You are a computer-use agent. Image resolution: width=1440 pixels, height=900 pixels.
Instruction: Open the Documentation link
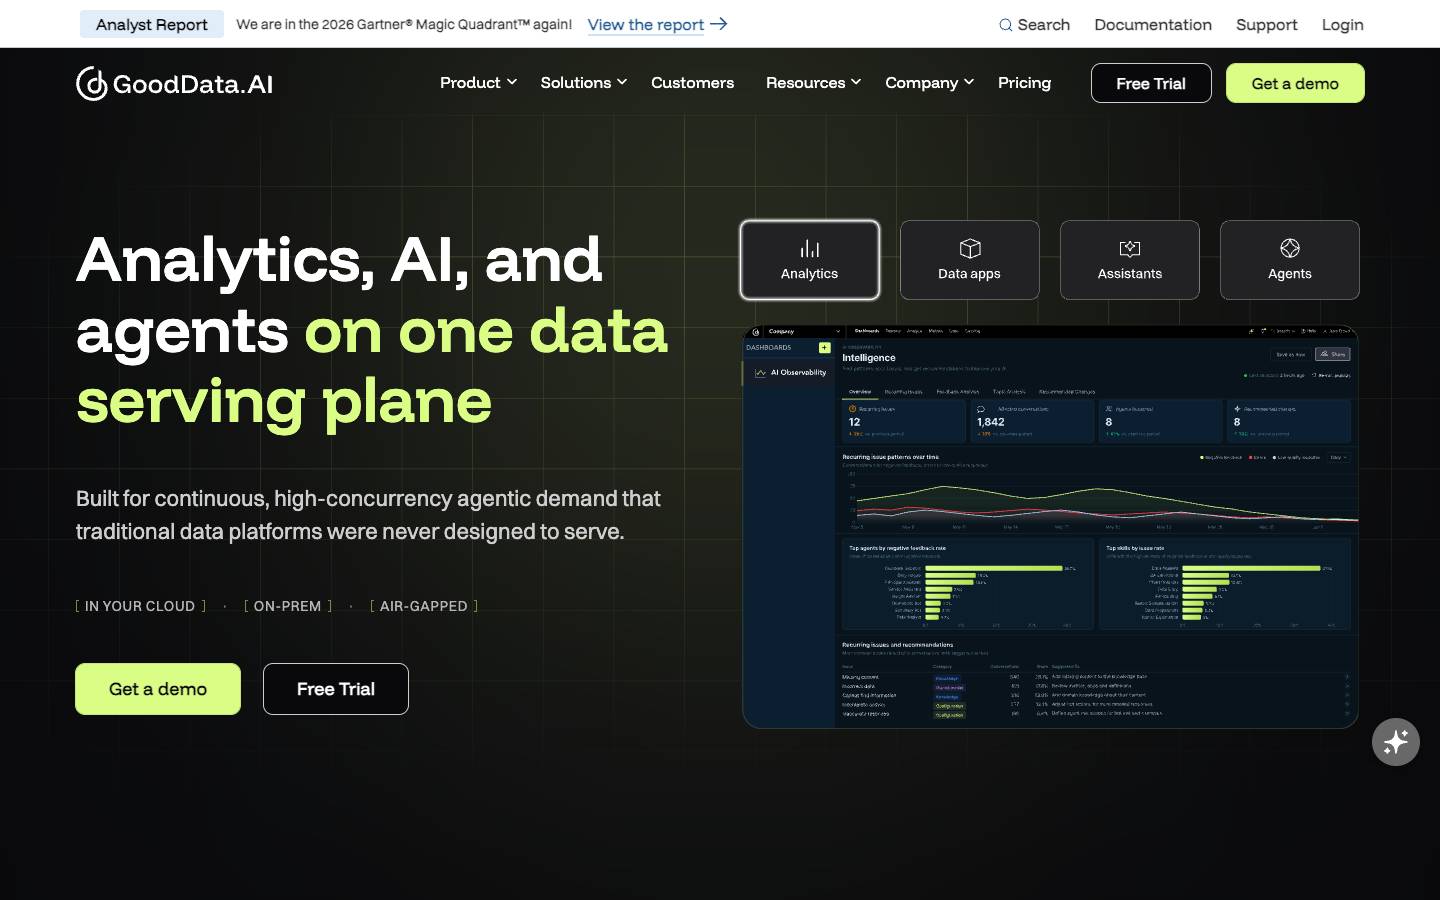(1153, 24)
